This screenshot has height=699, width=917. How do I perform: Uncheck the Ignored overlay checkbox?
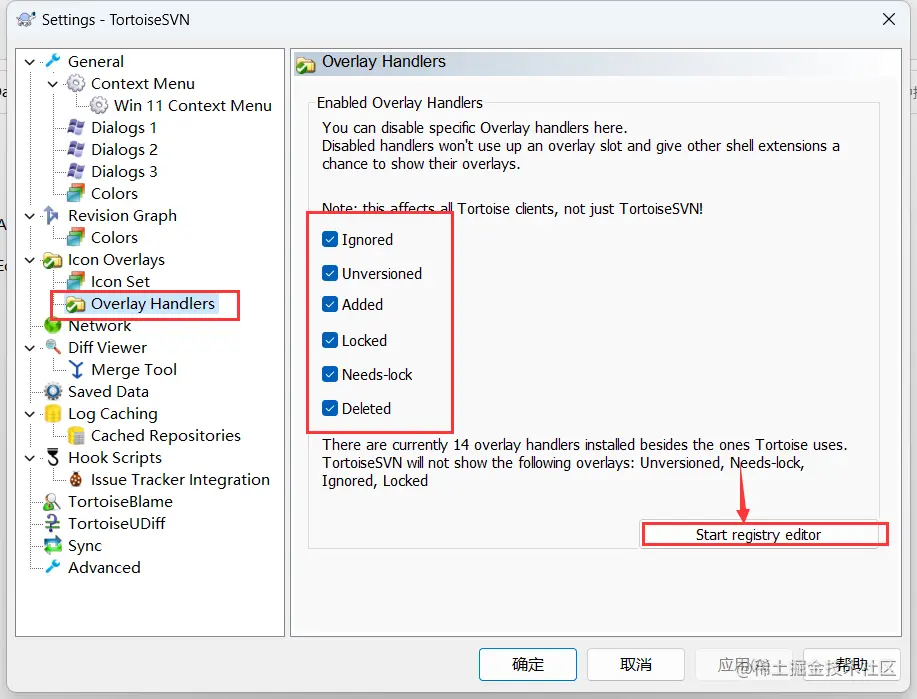(330, 239)
